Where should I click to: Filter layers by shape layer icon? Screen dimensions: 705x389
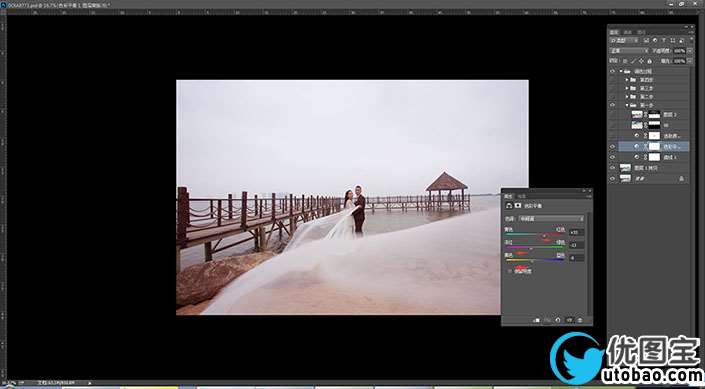pos(673,40)
